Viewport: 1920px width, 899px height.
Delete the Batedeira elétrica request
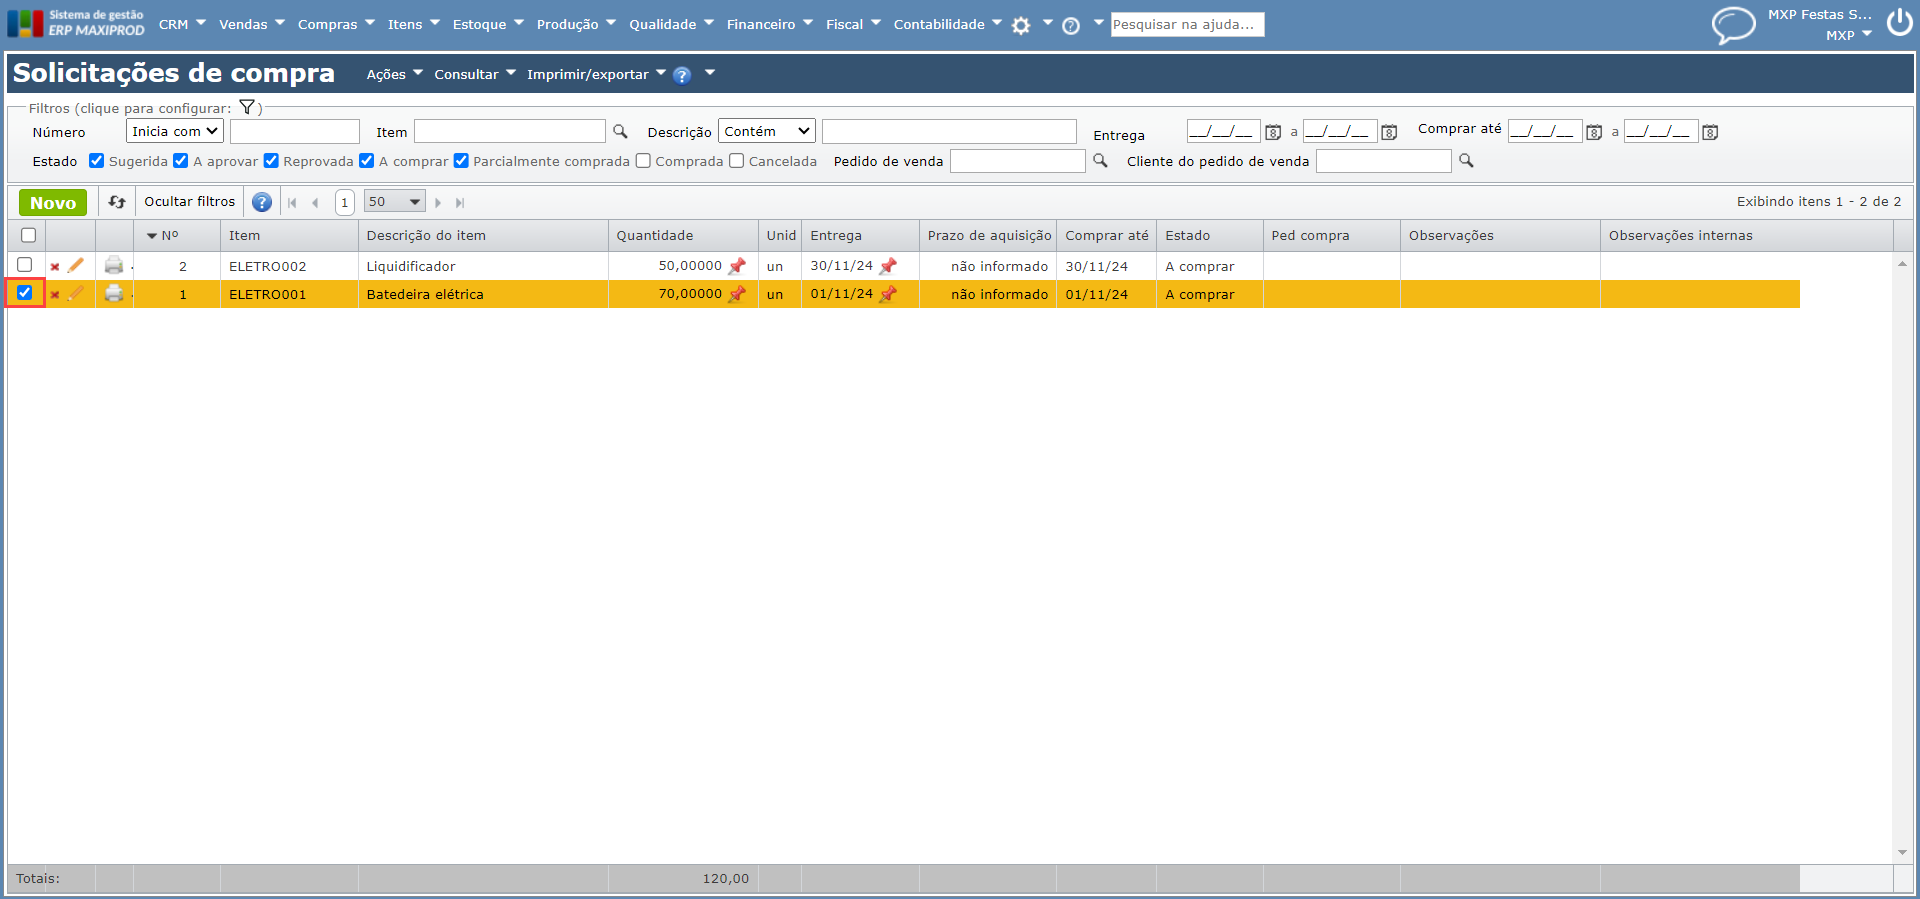55,295
